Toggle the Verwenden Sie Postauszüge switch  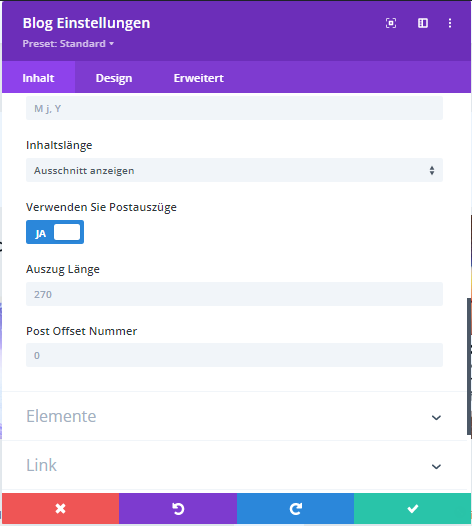(x=55, y=232)
